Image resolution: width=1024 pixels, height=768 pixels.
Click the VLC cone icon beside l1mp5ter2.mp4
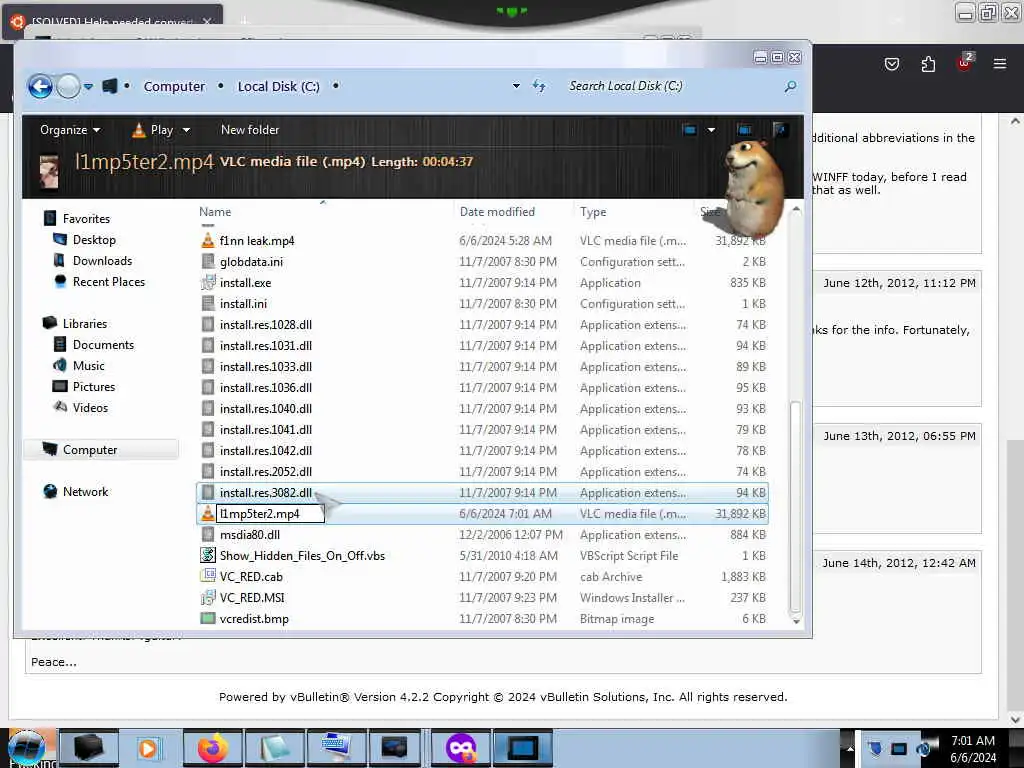coord(208,513)
